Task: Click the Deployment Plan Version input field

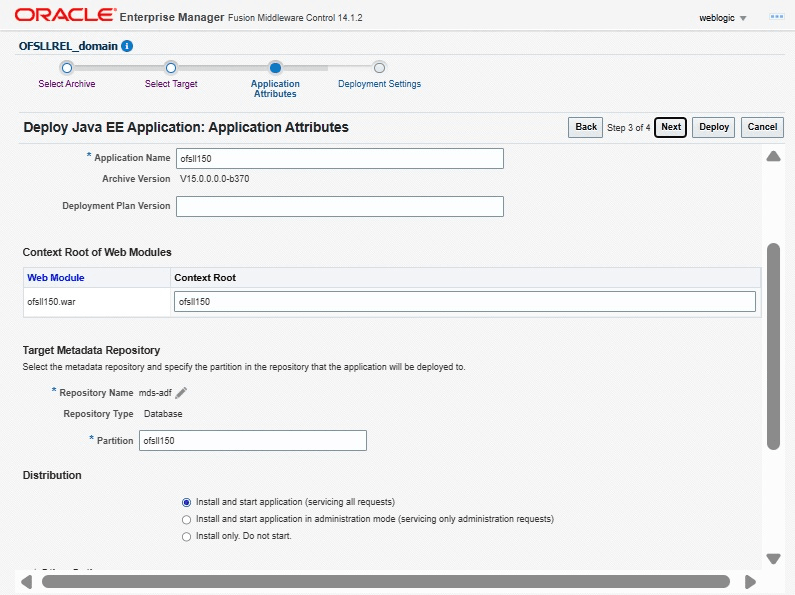Action: [340, 206]
